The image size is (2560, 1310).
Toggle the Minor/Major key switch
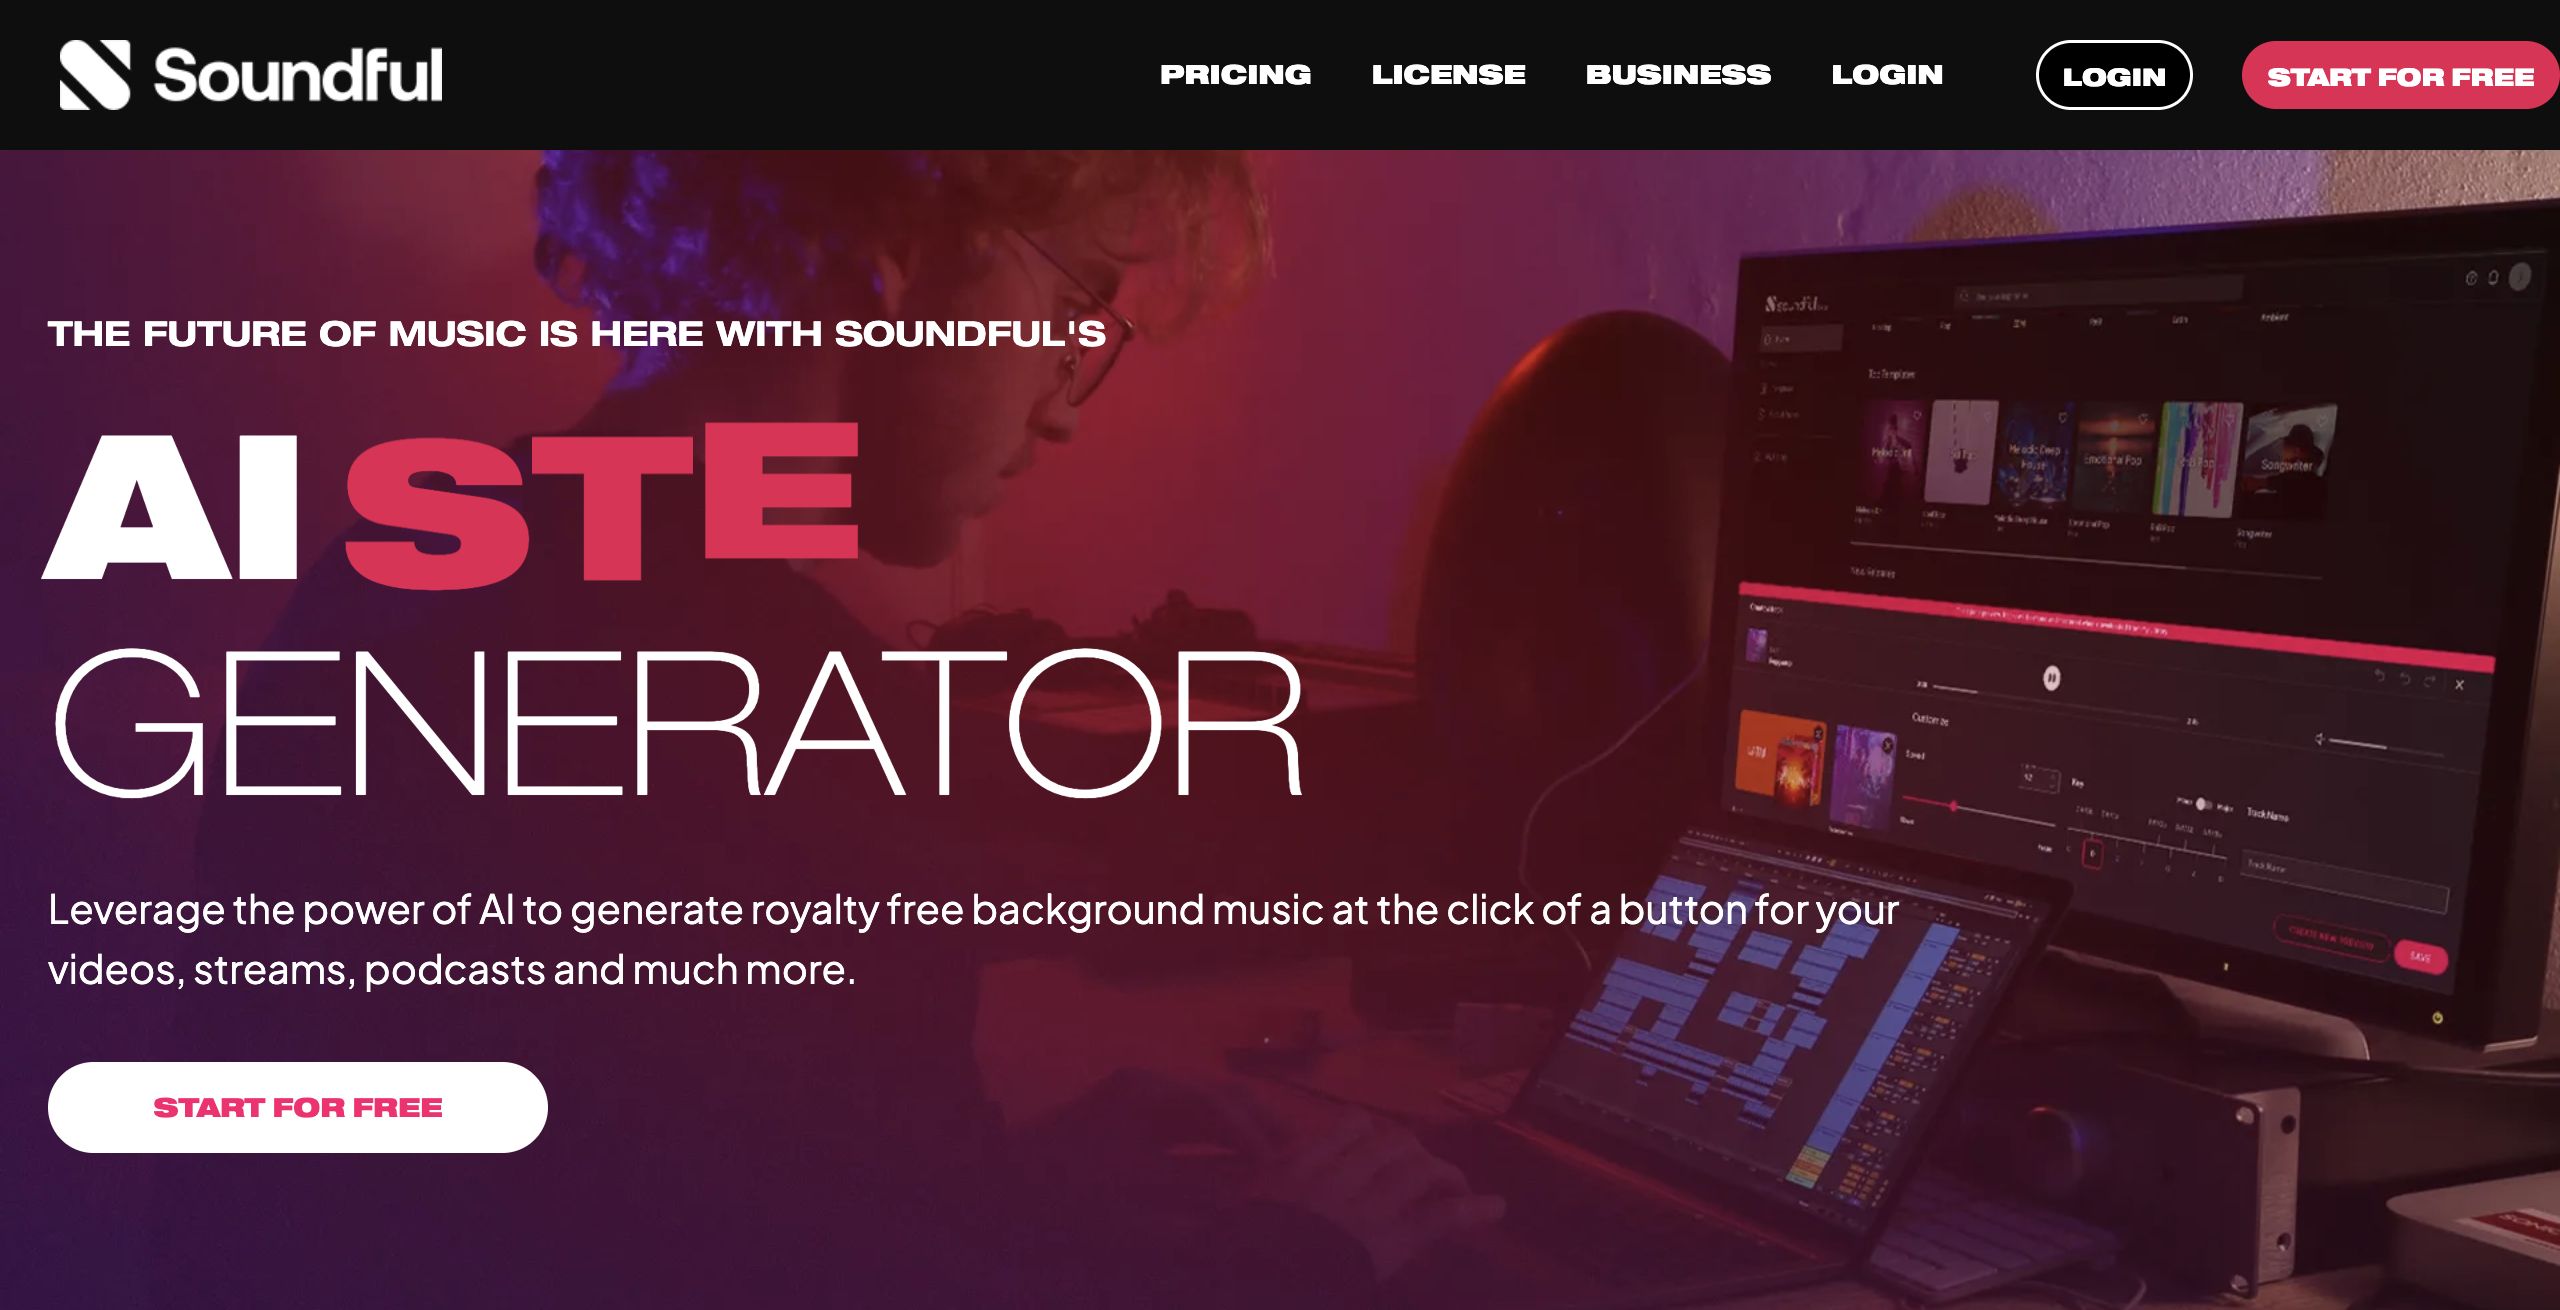pyautogui.click(x=2203, y=804)
